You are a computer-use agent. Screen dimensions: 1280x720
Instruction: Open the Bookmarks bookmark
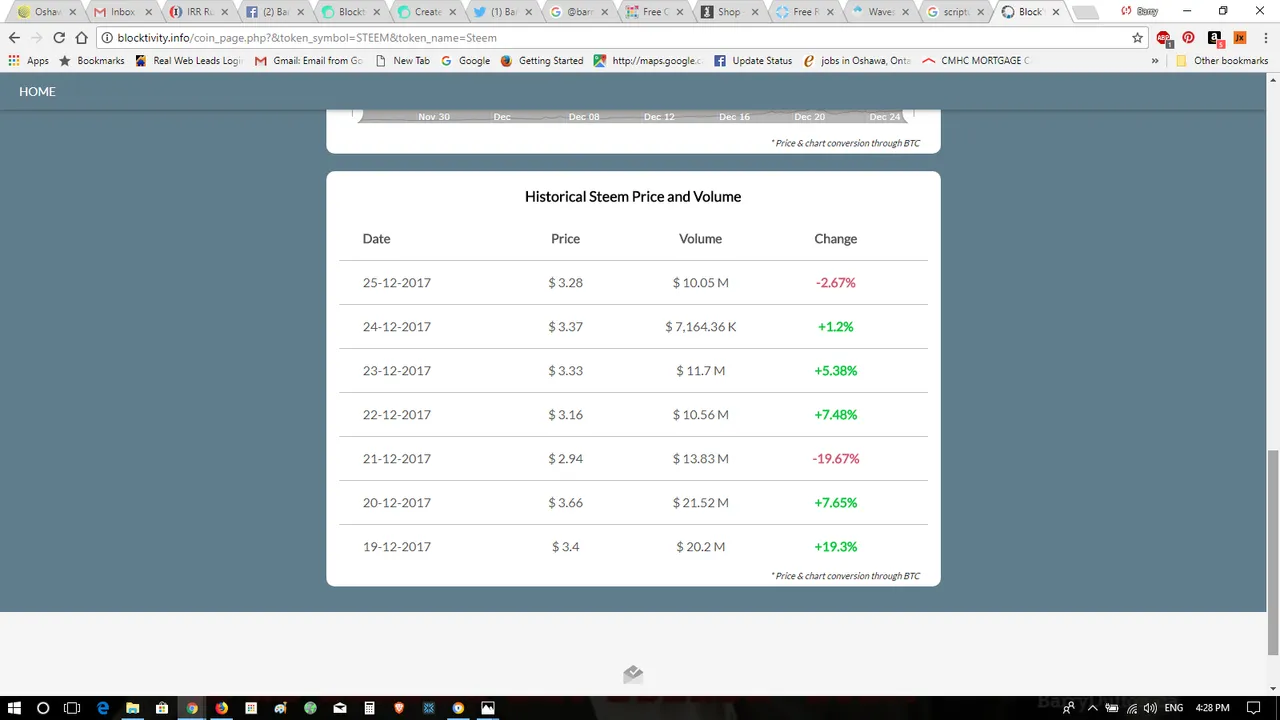(x=92, y=61)
